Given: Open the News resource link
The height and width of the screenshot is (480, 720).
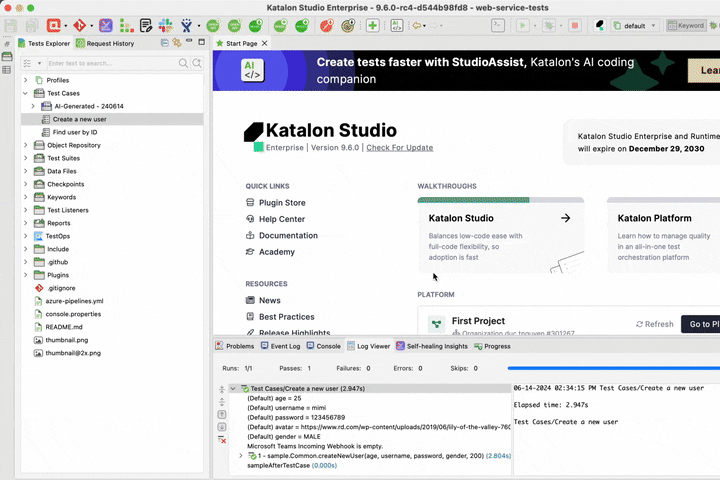Looking at the screenshot, I should pos(263,300).
